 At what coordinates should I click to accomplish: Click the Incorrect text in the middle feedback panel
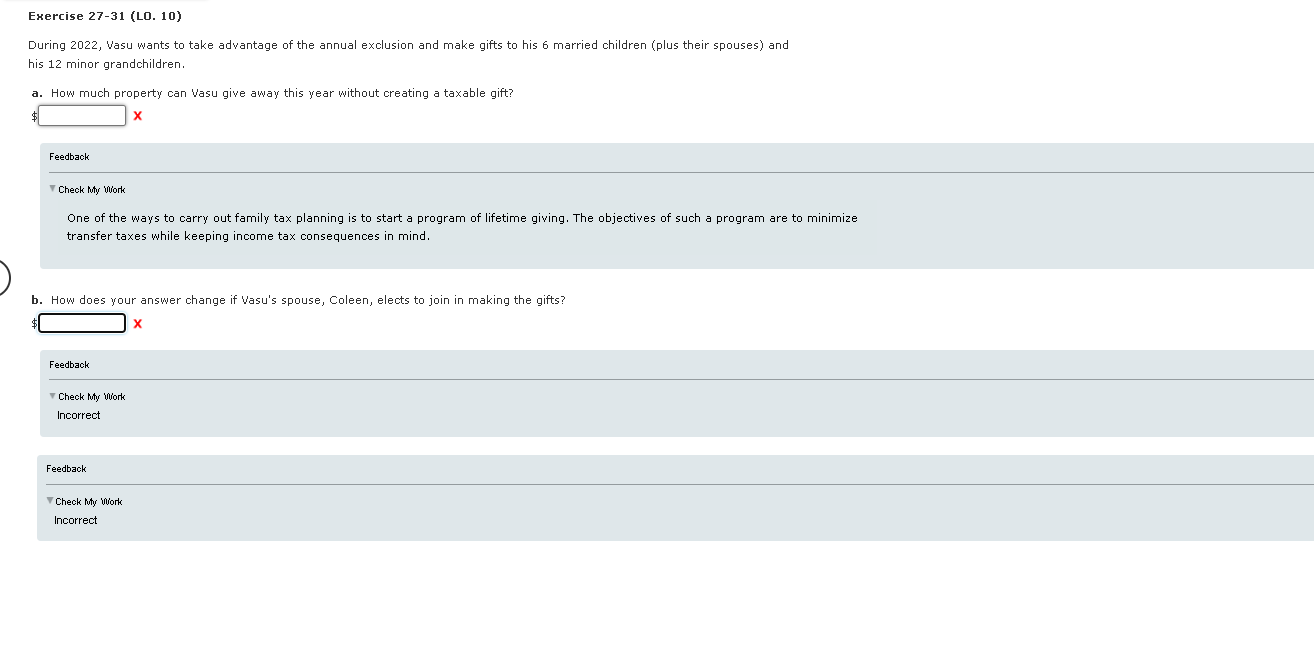pyautogui.click(x=78, y=415)
